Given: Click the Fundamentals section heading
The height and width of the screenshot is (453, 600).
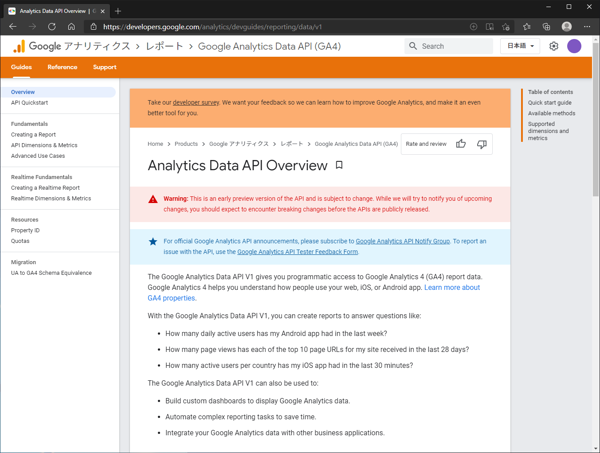Looking at the screenshot, I should click(29, 124).
